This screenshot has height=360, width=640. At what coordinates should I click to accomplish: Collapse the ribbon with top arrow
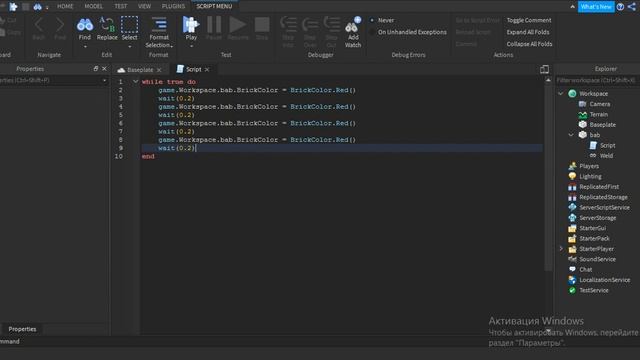coord(572,7)
